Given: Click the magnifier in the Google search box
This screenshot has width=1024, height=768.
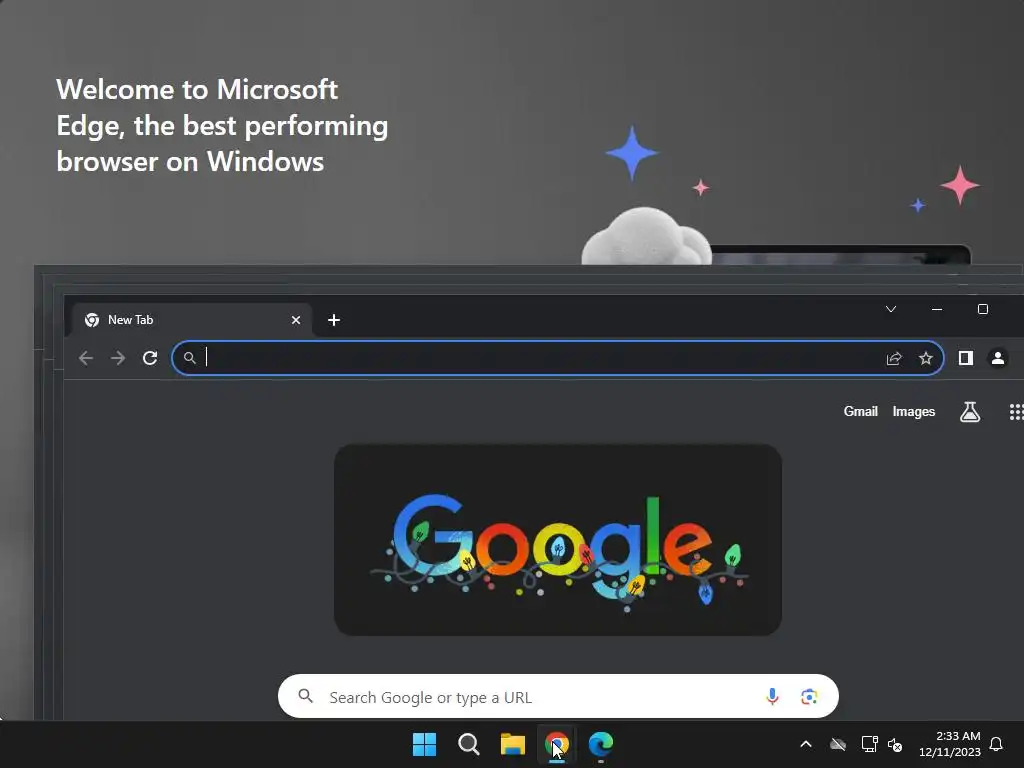Looking at the screenshot, I should click(306, 696).
